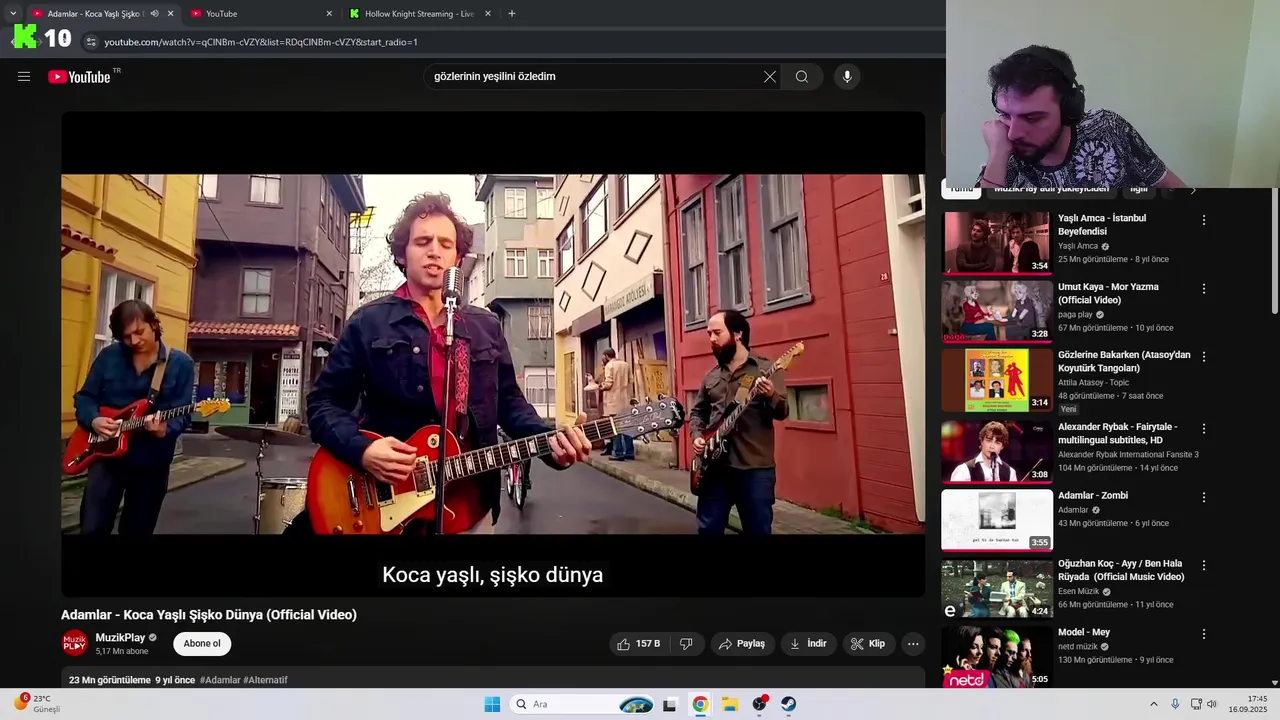
Task: Close the second YouTube browser tab
Action: (x=329, y=14)
